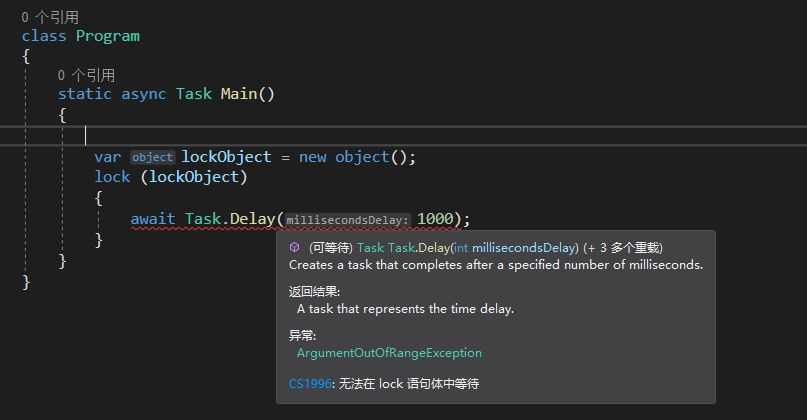This screenshot has height=420, width=807.
Task: Click the static keyword
Action: point(85,94)
